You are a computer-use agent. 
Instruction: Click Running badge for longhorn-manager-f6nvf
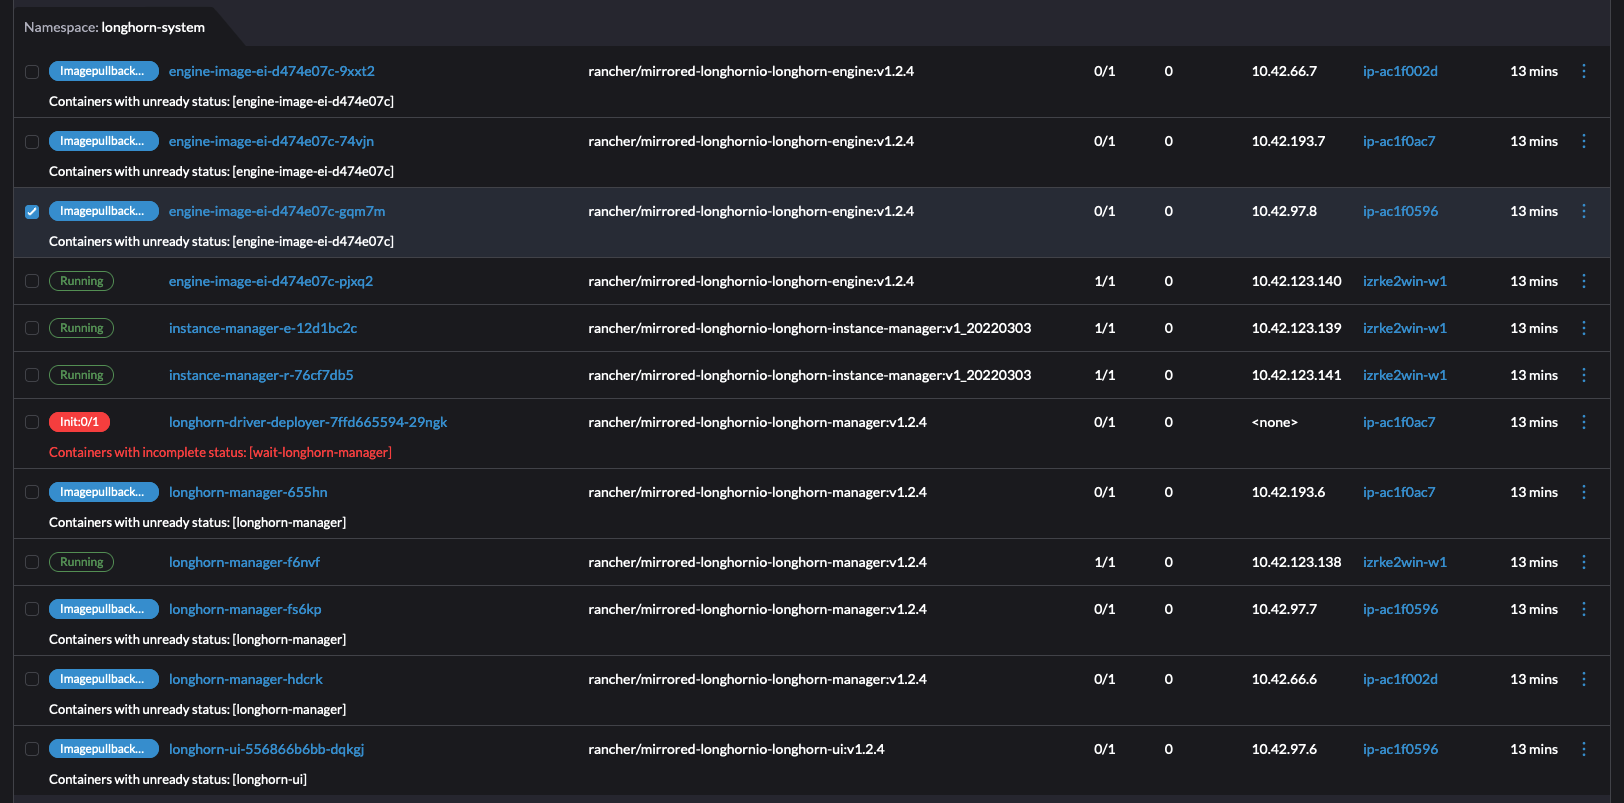point(81,562)
